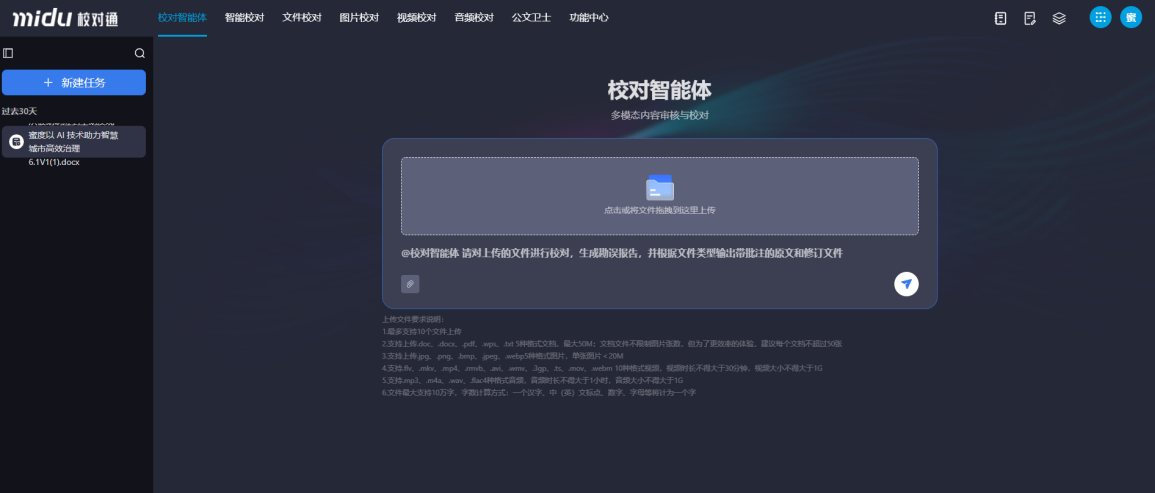
Task: Open the user avatar menu
Action: pos(1131,18)
